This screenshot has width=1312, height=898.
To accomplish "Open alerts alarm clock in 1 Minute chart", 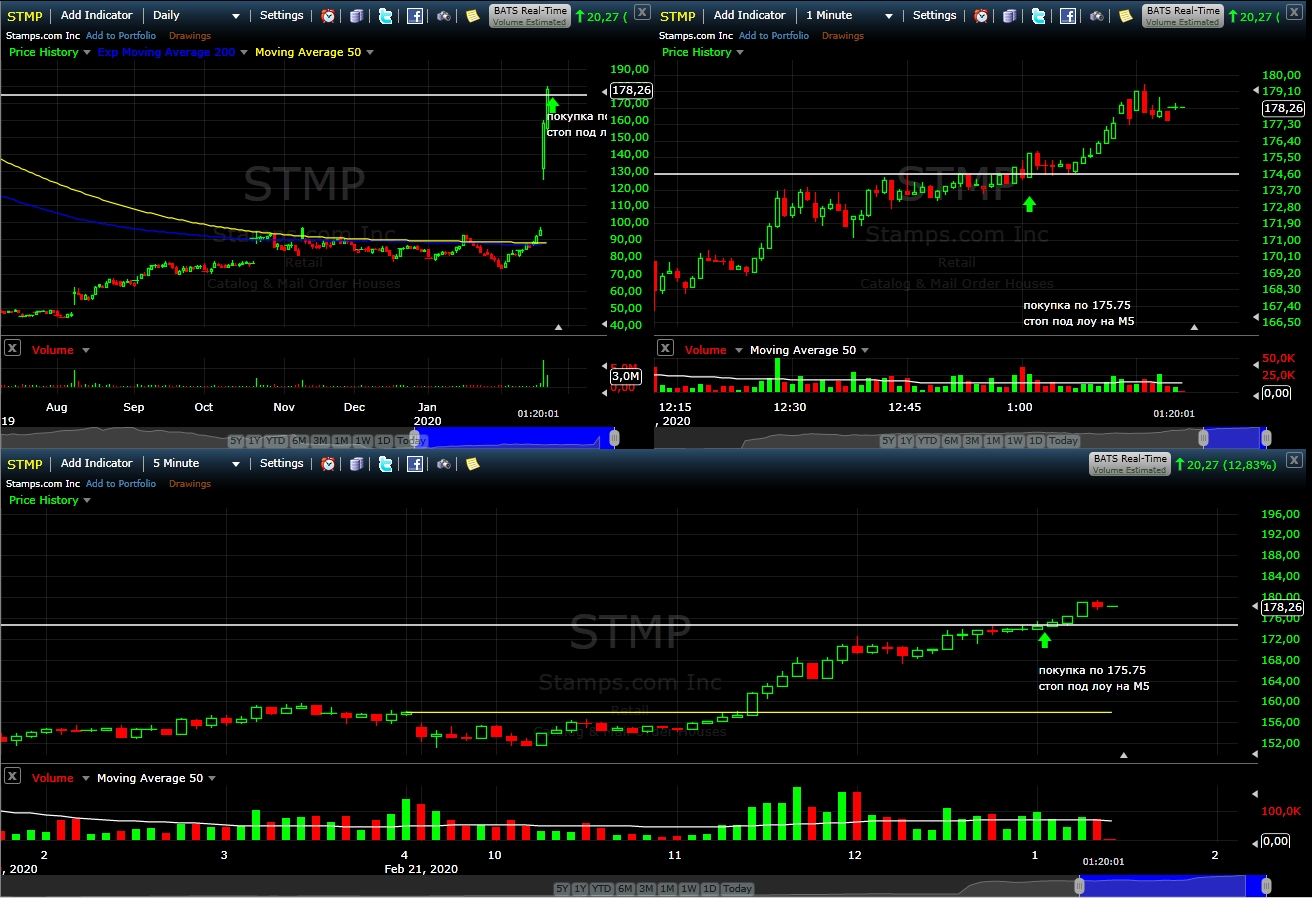I will pos(981,16).
